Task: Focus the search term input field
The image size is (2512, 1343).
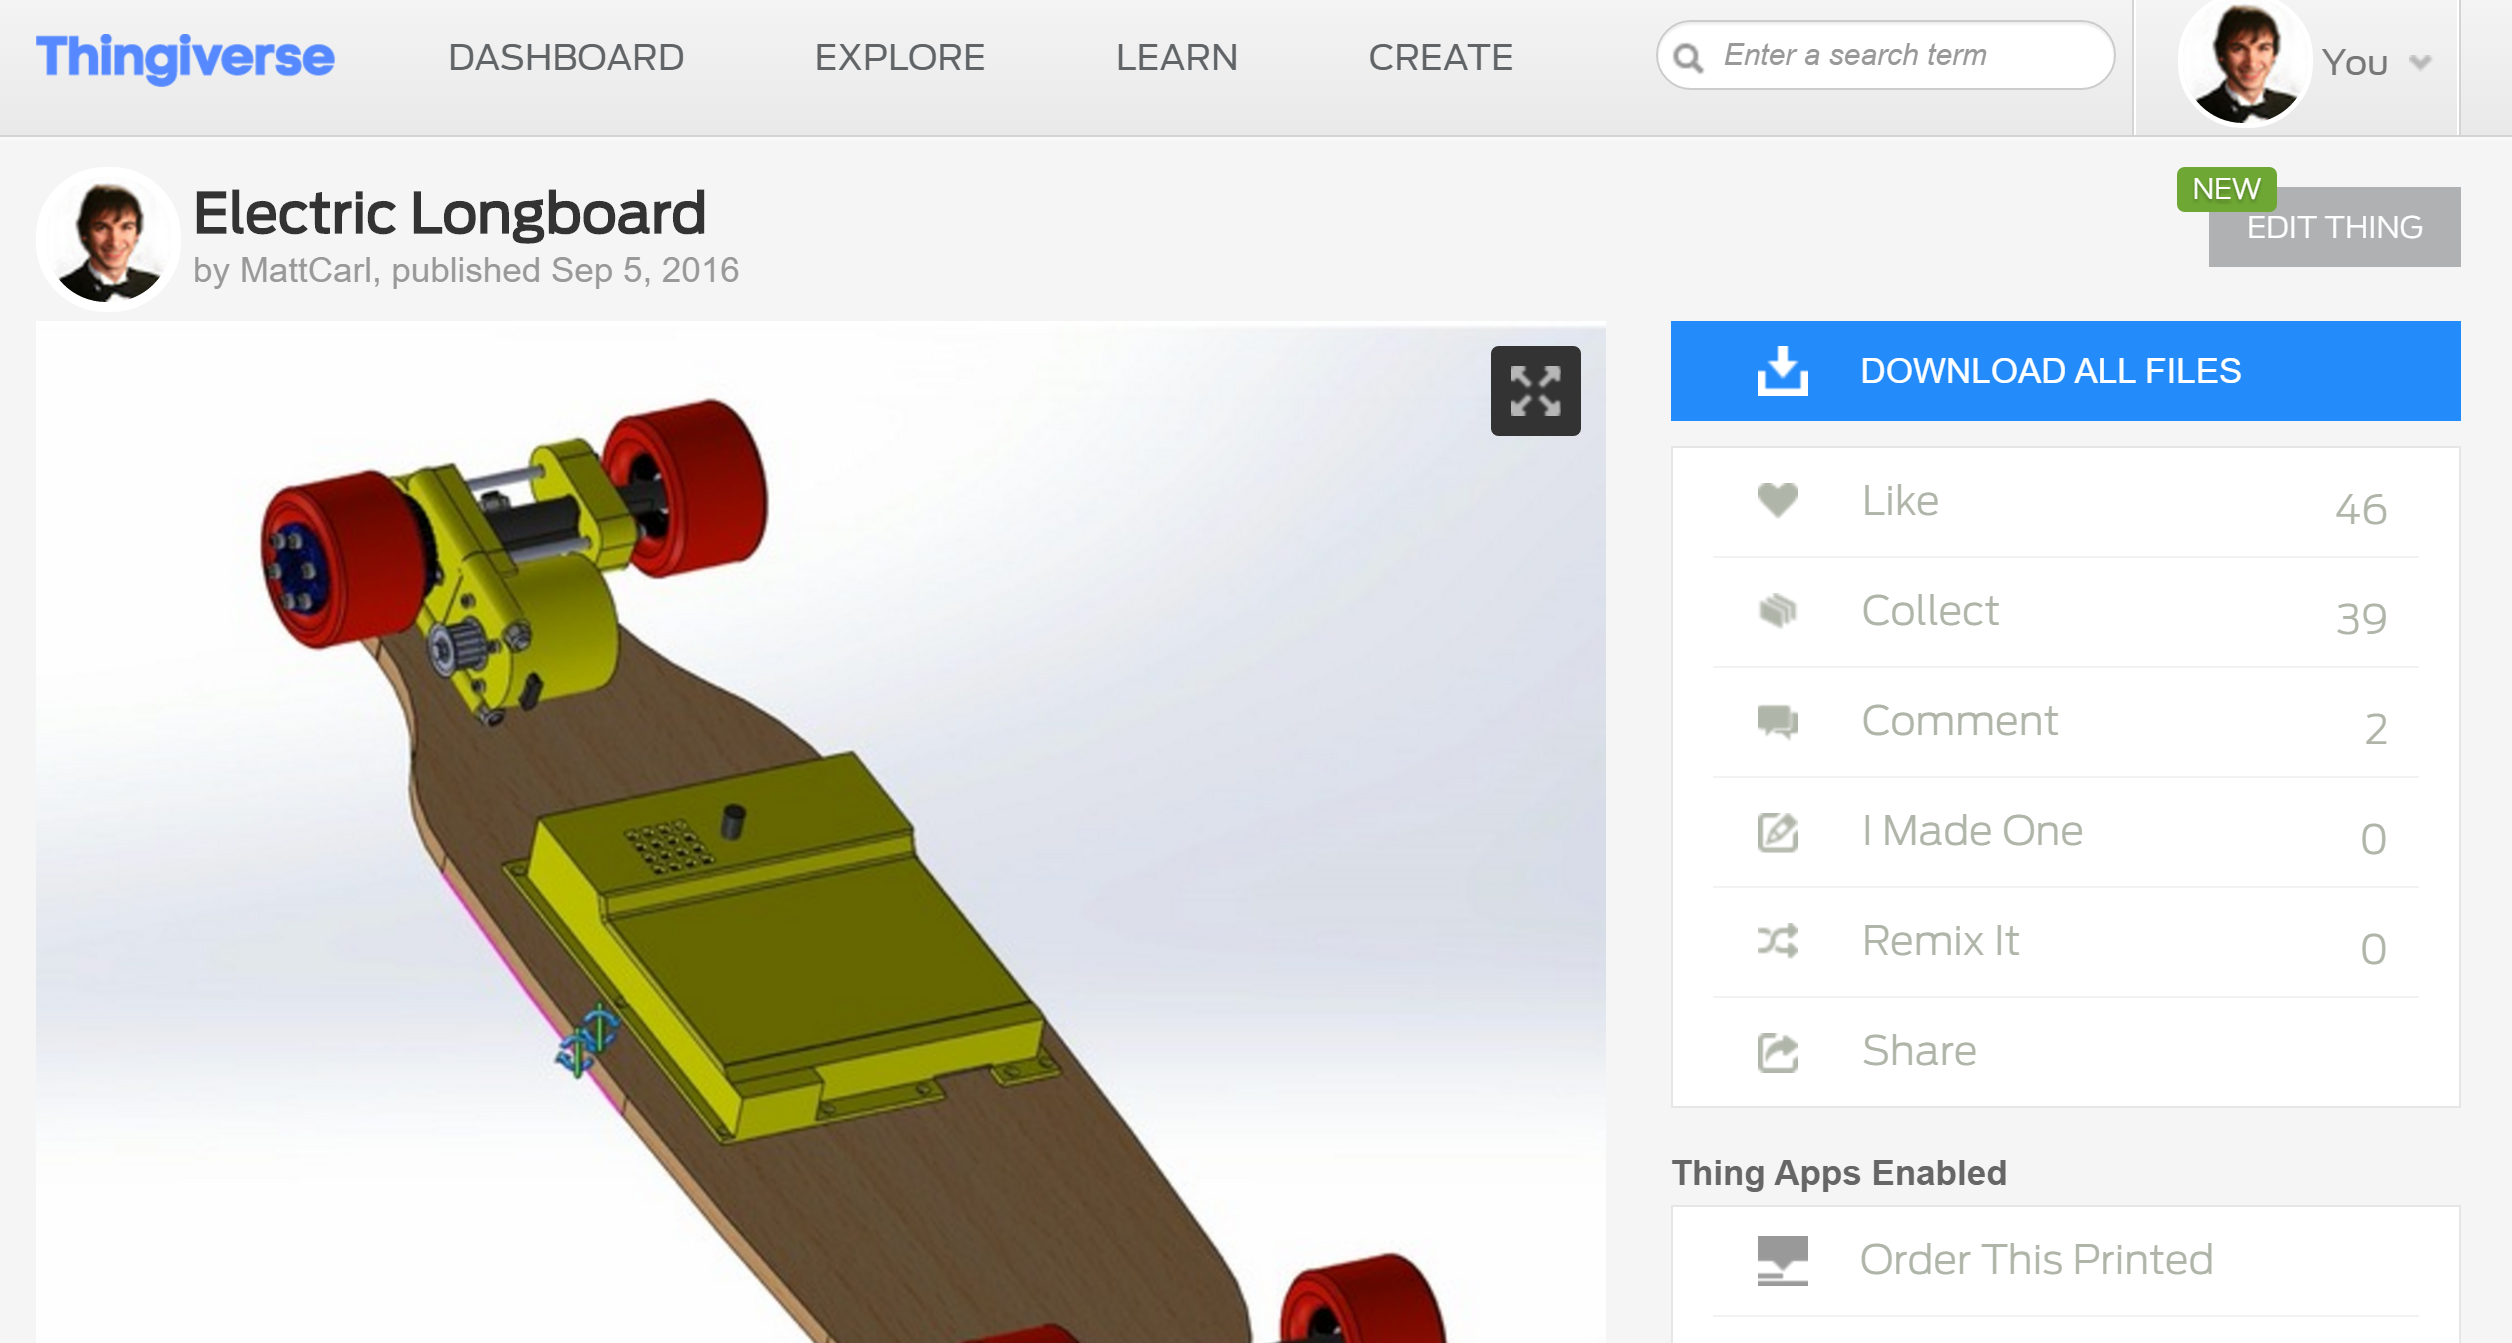Action: pyautogui.click(x=1885, y=55)
